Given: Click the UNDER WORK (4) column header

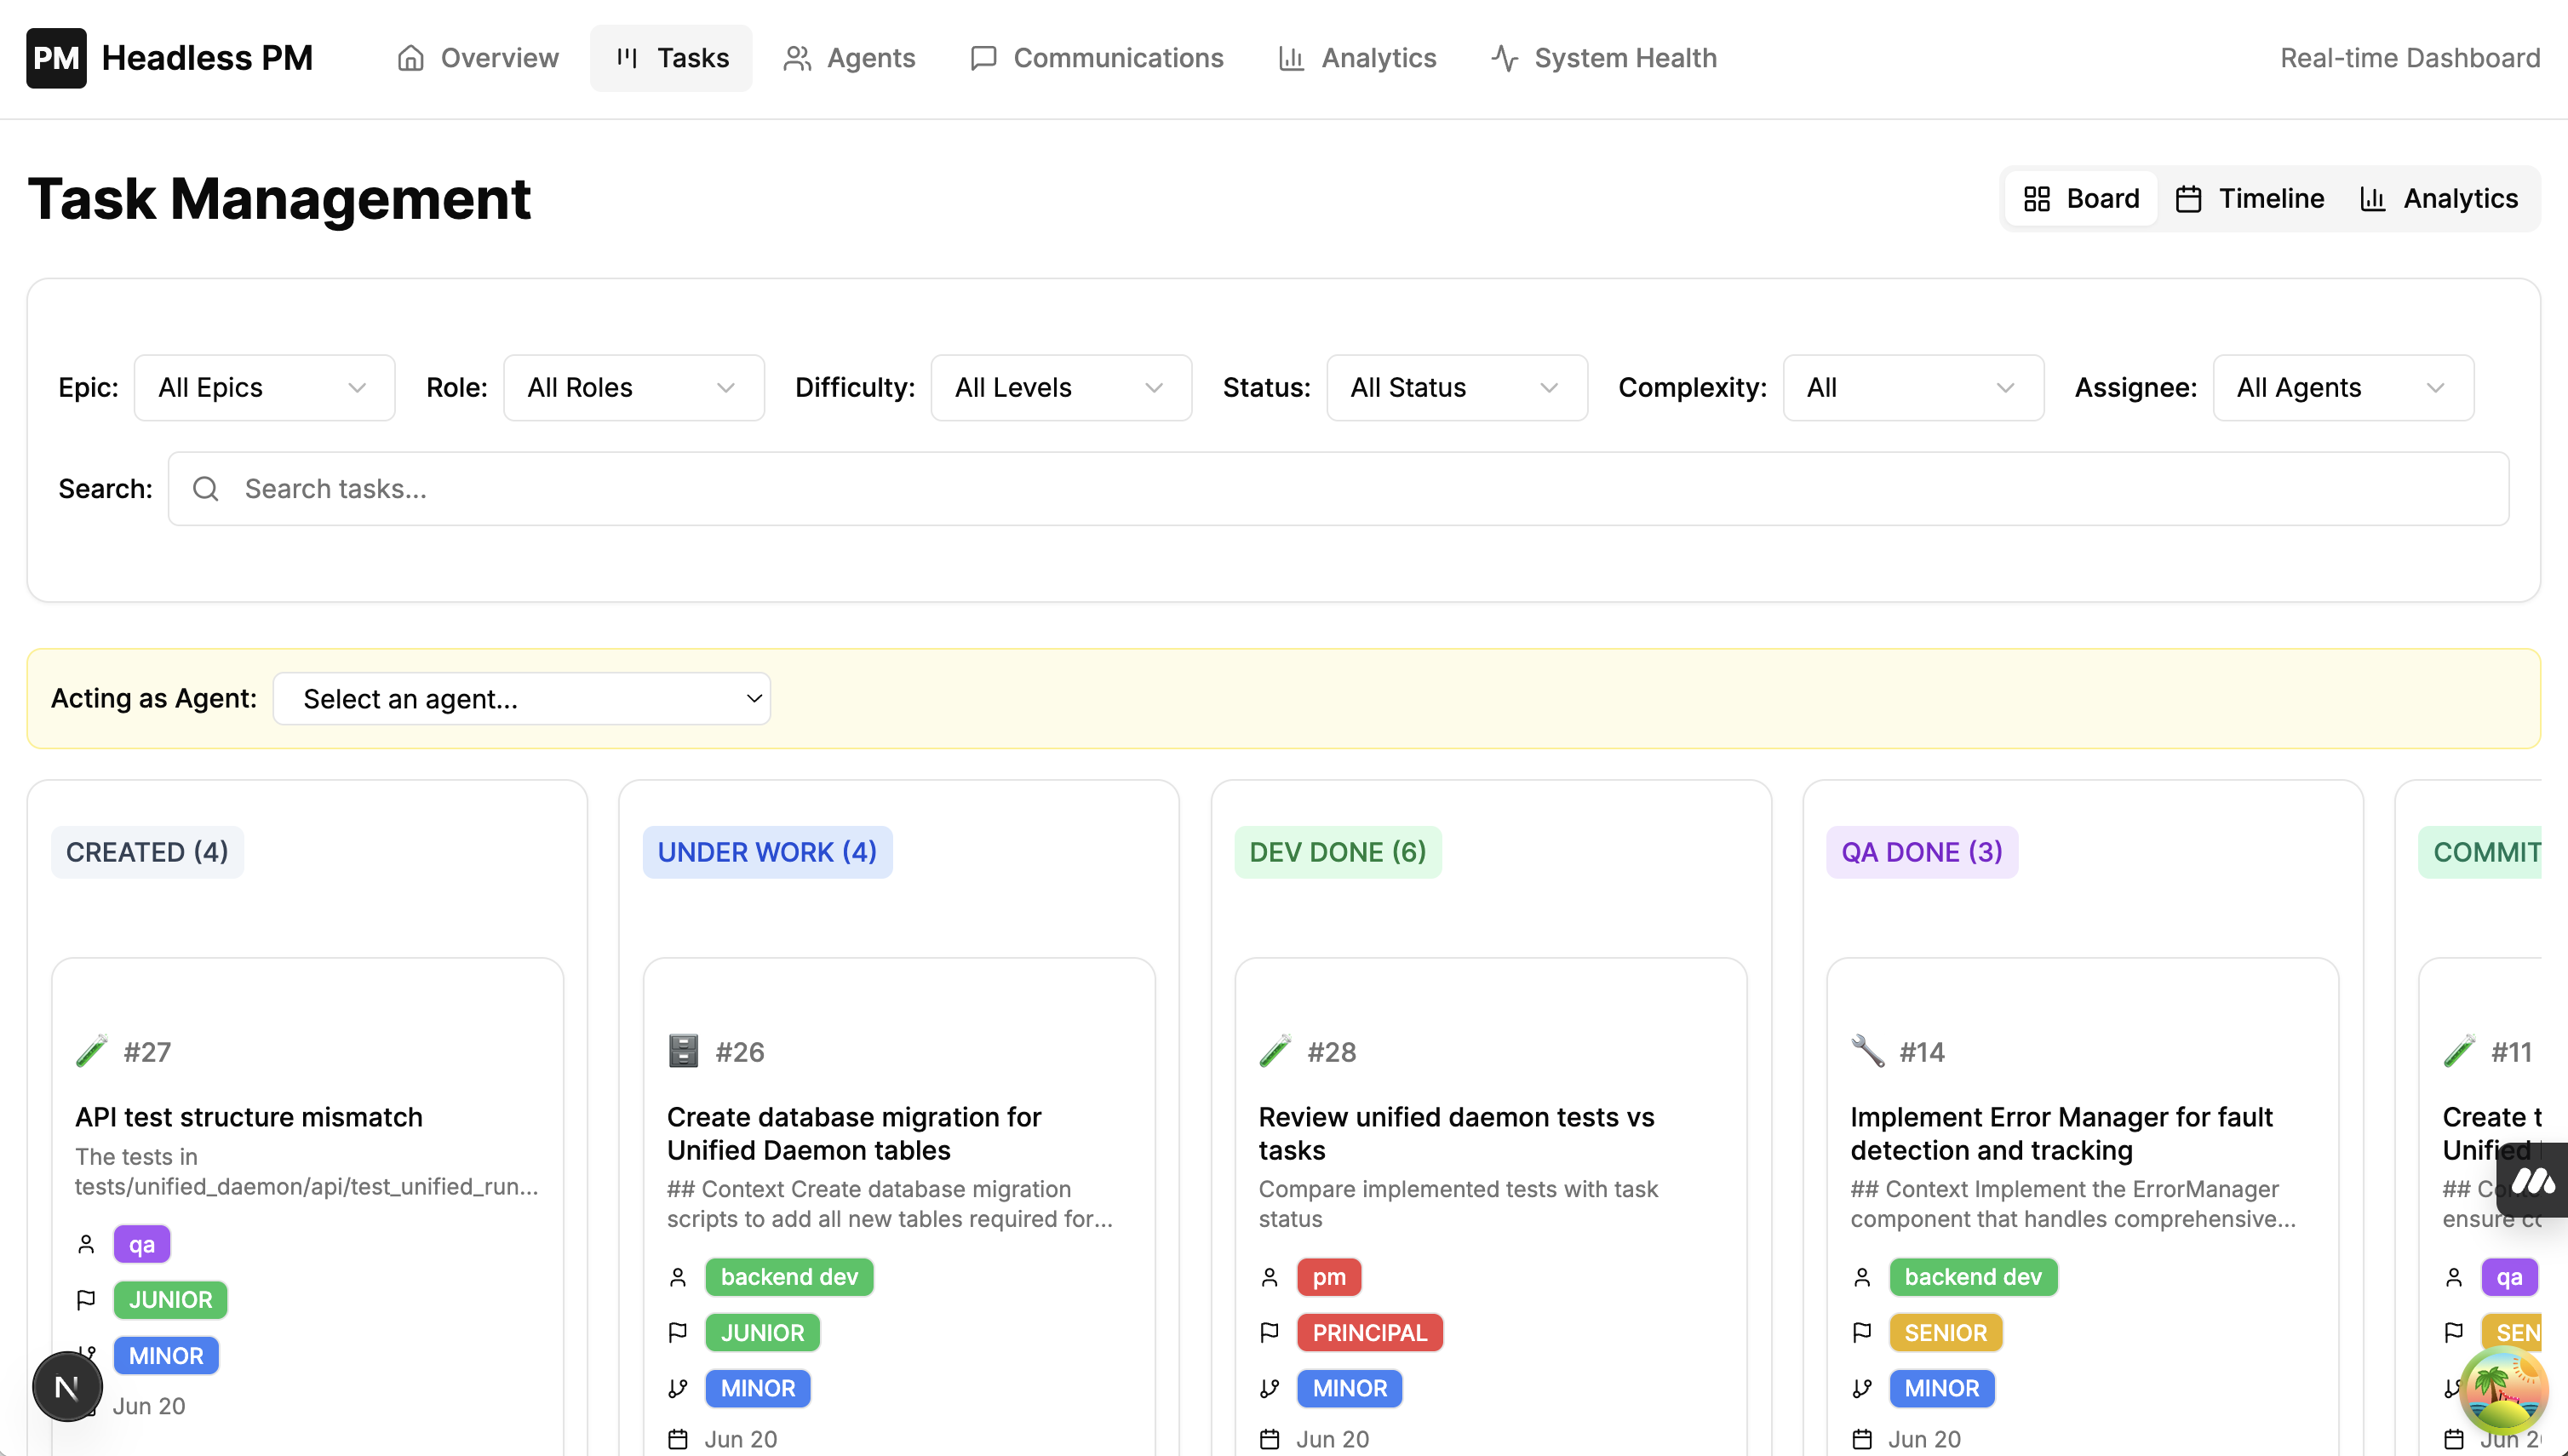Looking at the screenshot, I should (x=767, y=852).
